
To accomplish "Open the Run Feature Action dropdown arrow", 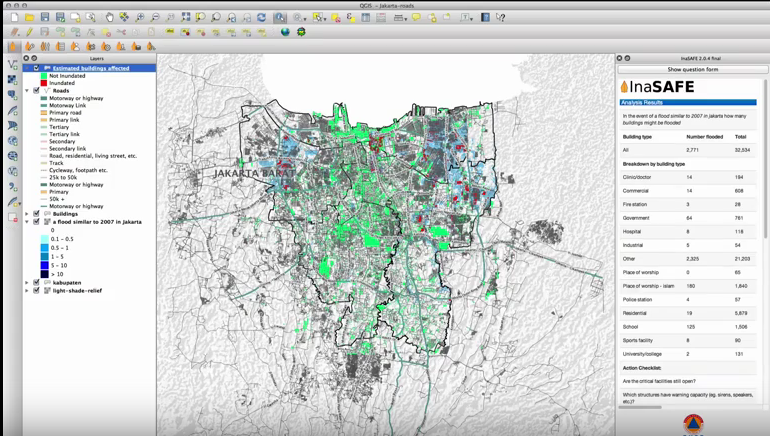I will [305, 19].
